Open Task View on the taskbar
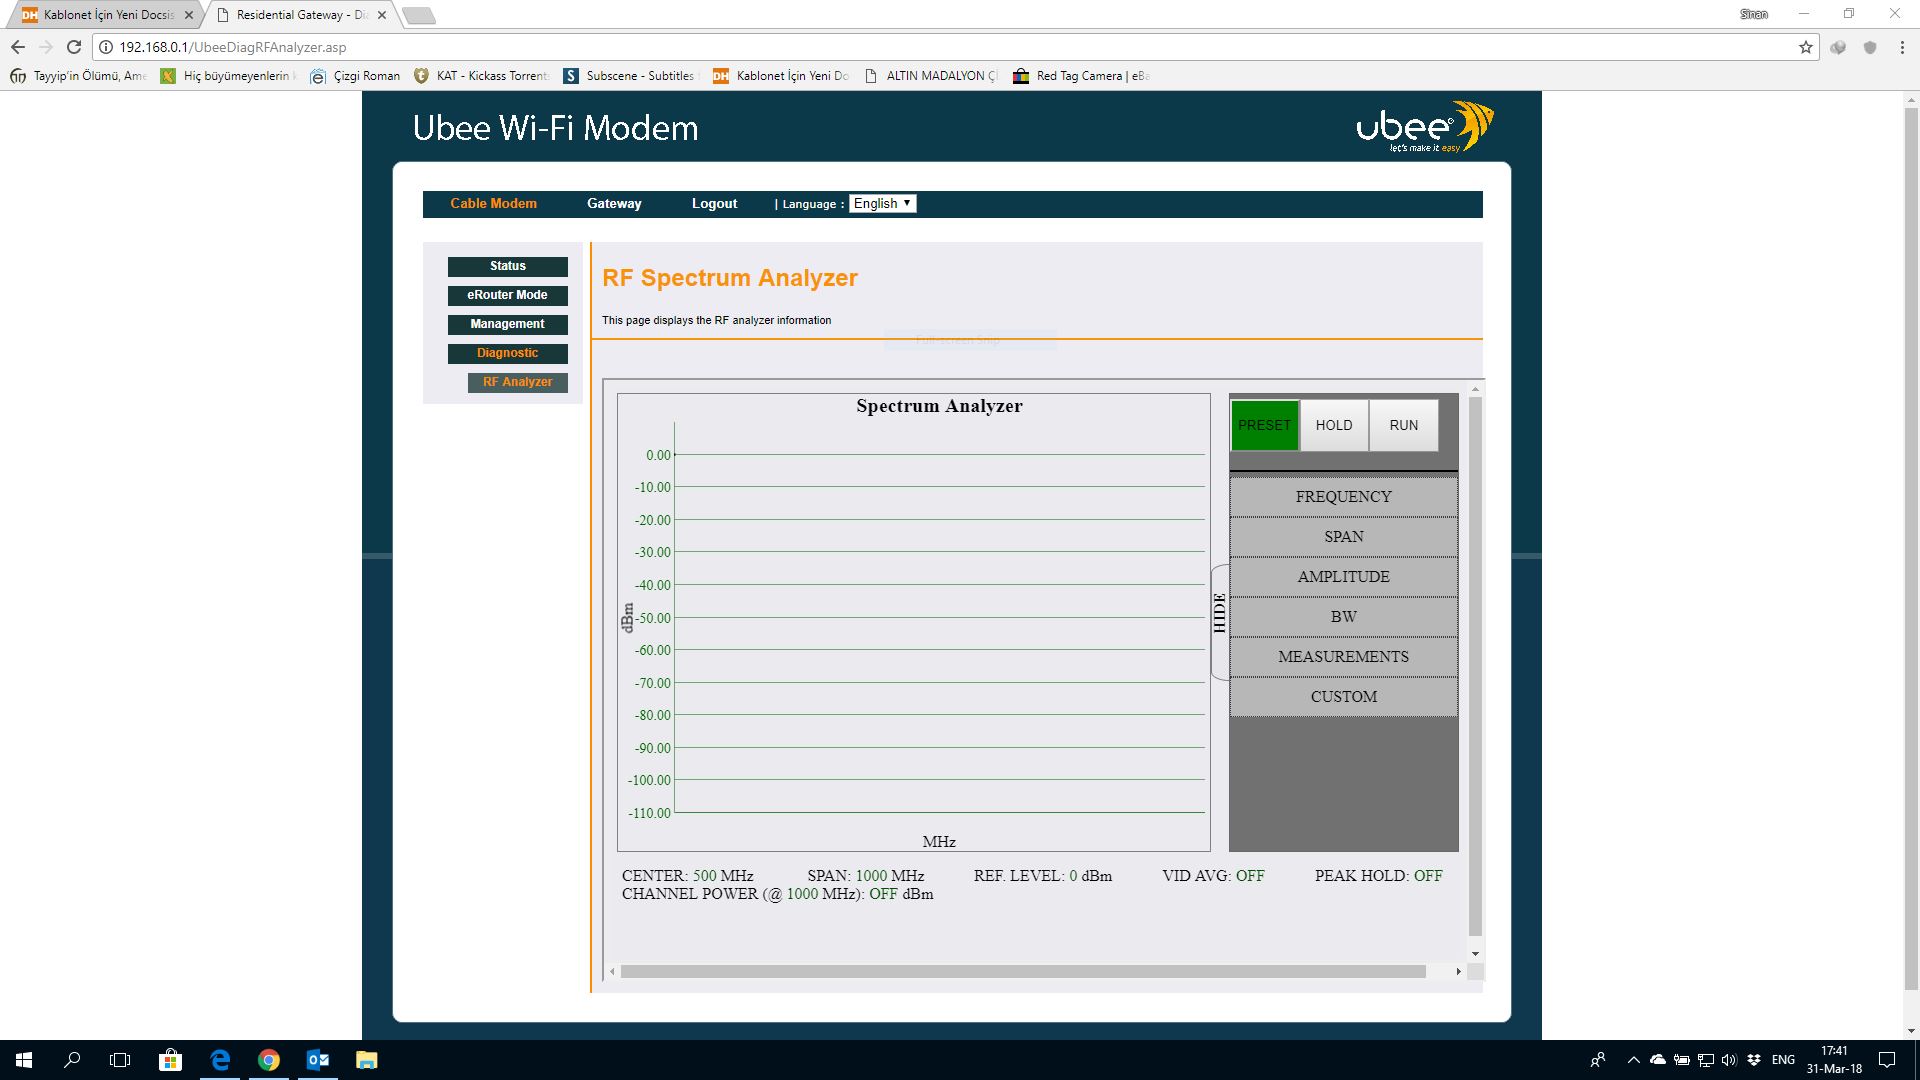 click(120, 1060)
